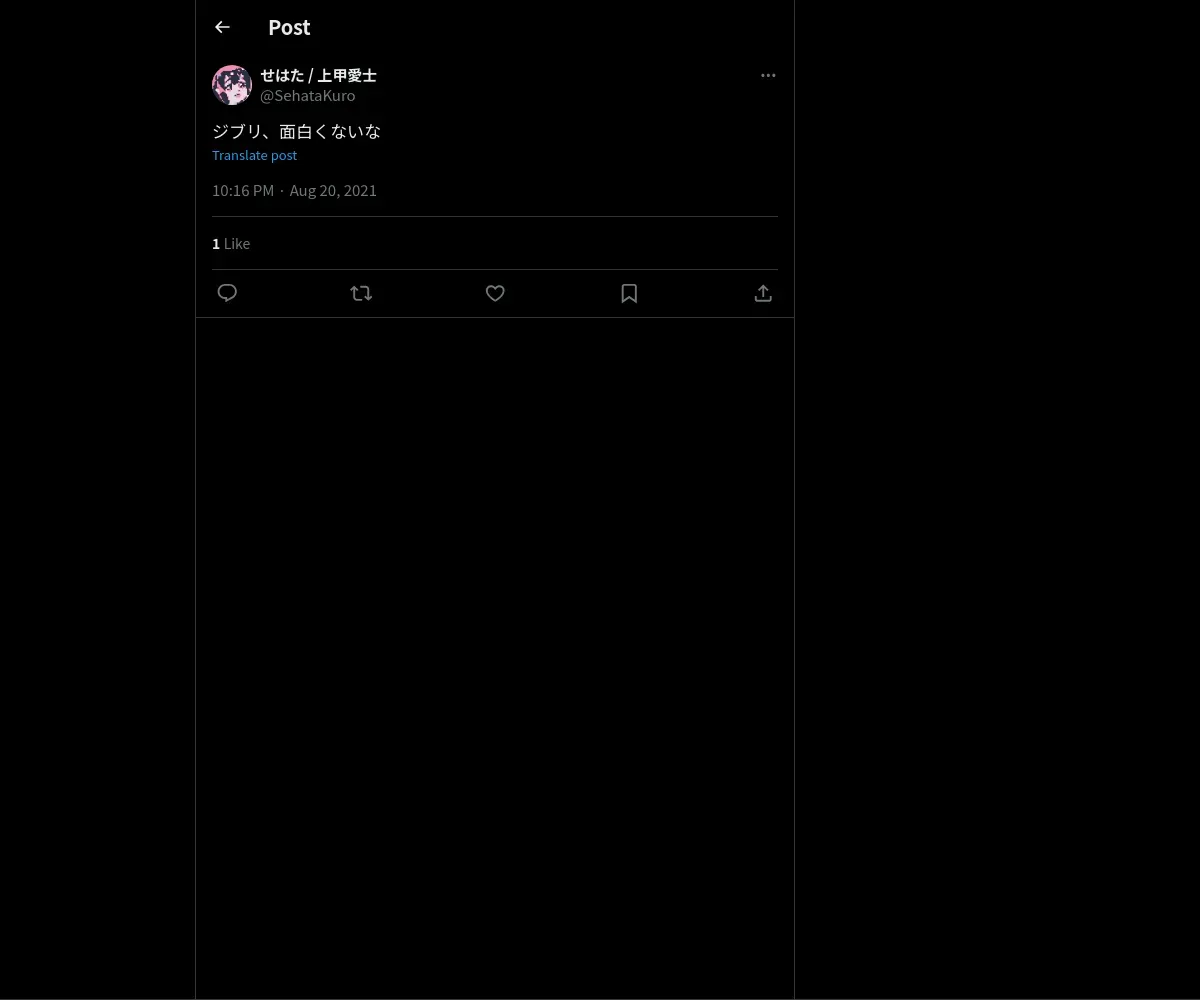Click the reply speech bubble icon
The image size is (1200, 1000).
(x=227, y=293)
